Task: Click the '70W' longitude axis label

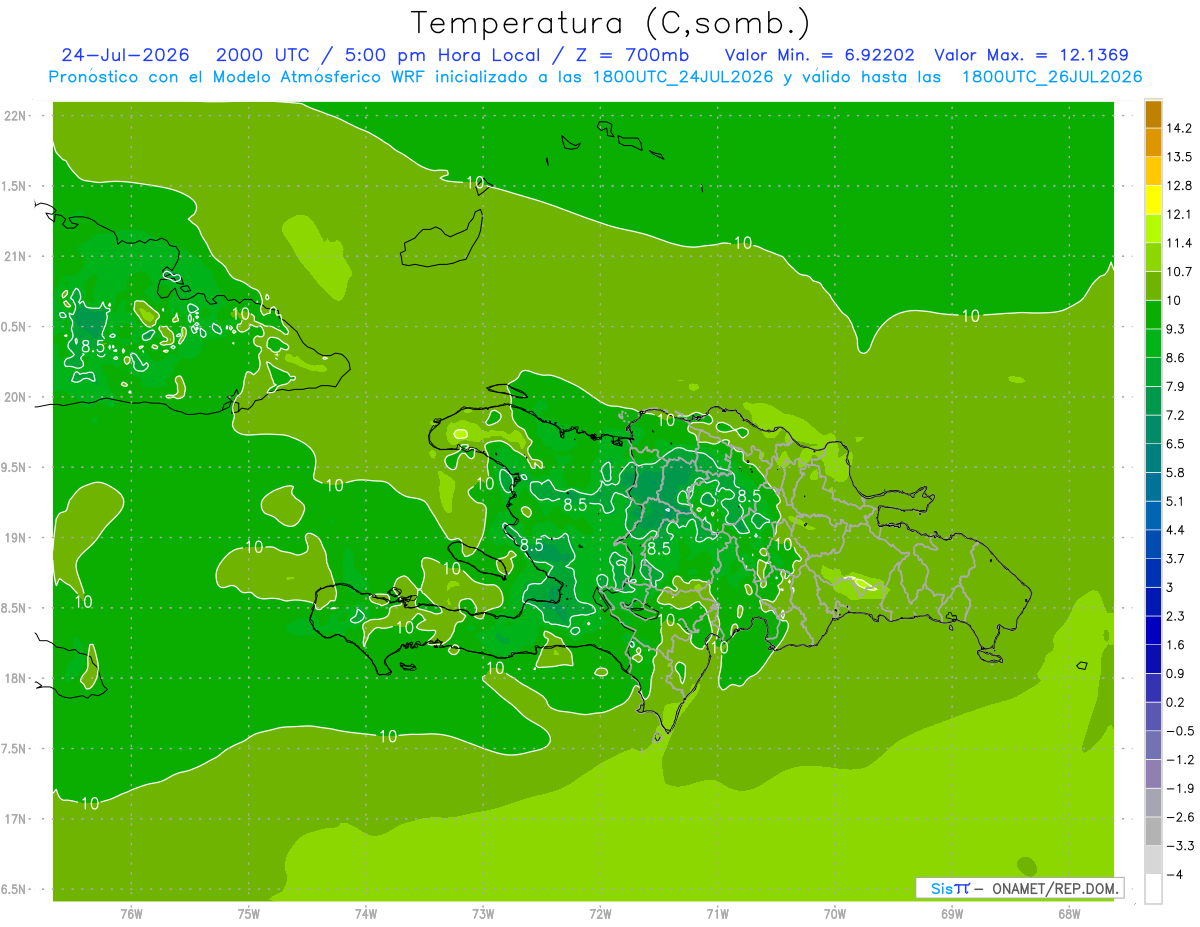Action: (x=834, y=913)
